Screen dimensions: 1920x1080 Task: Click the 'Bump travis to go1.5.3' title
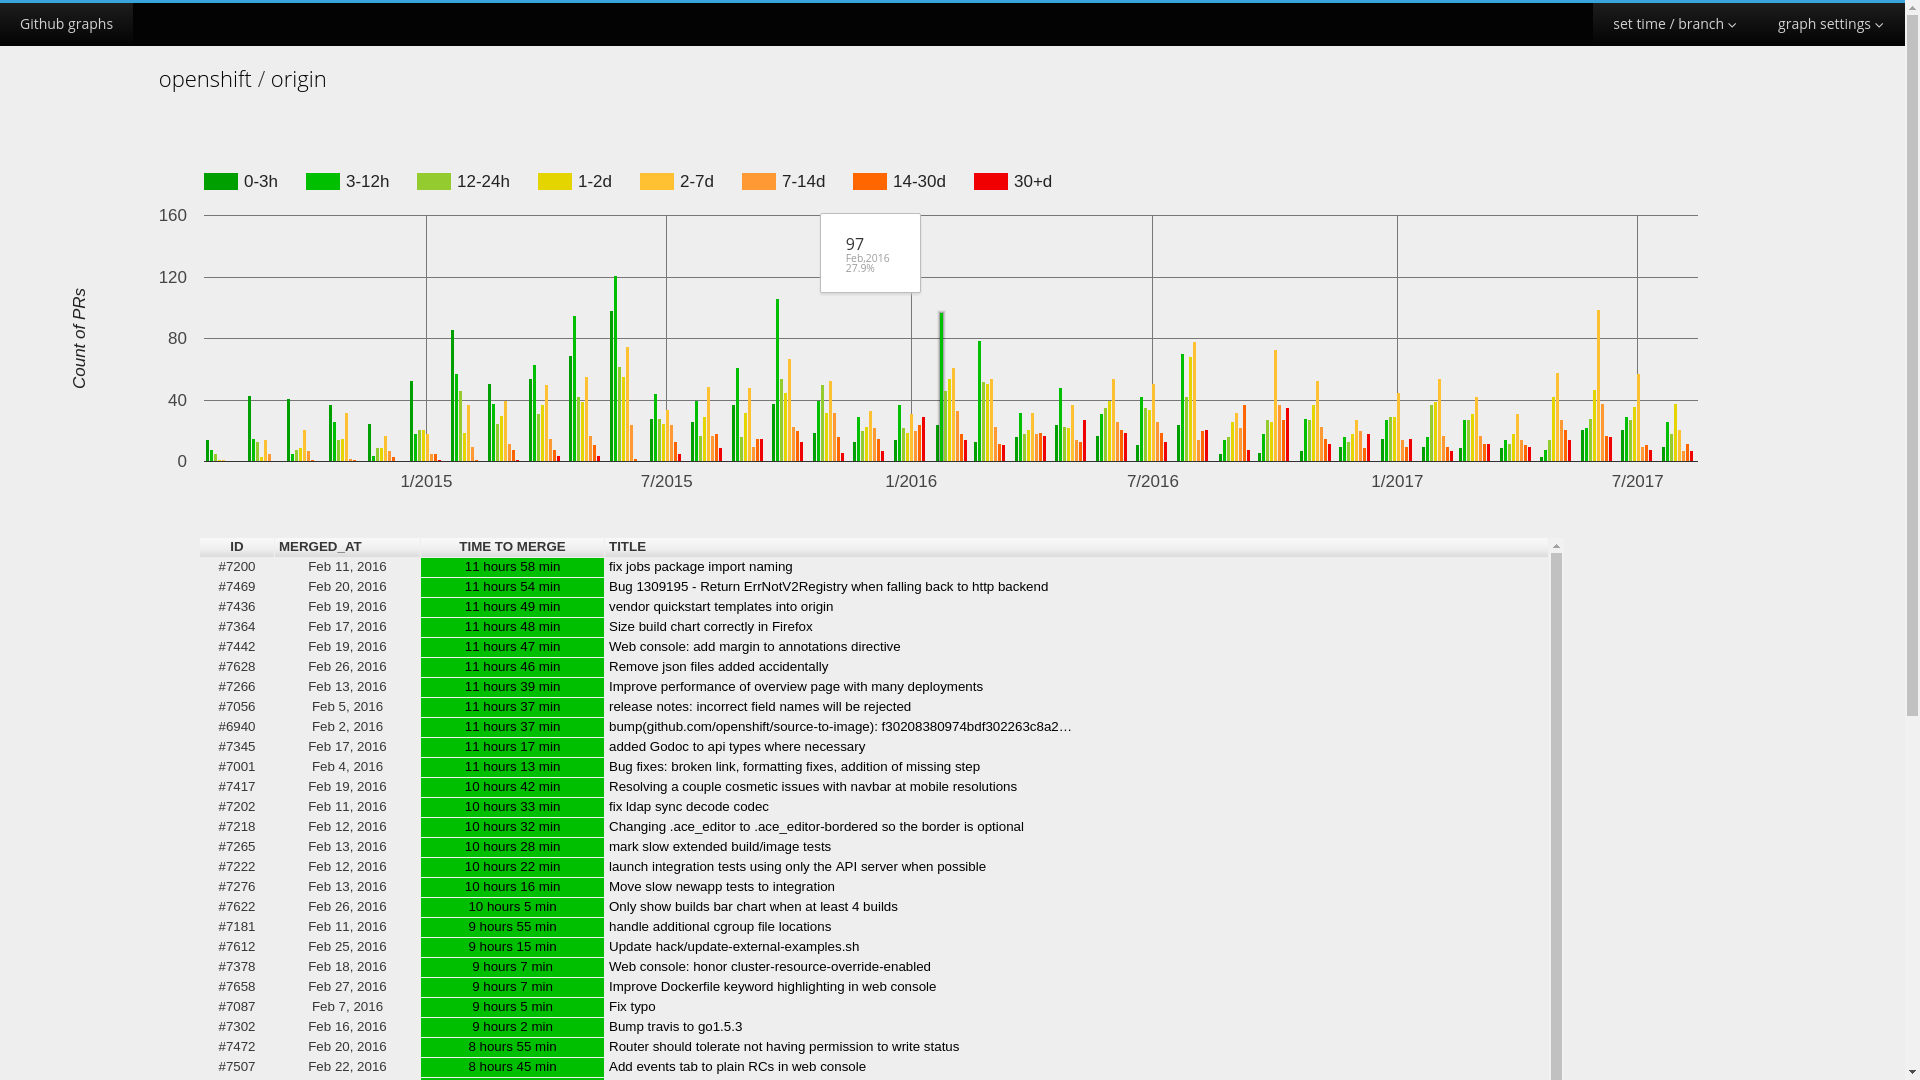675,1027
